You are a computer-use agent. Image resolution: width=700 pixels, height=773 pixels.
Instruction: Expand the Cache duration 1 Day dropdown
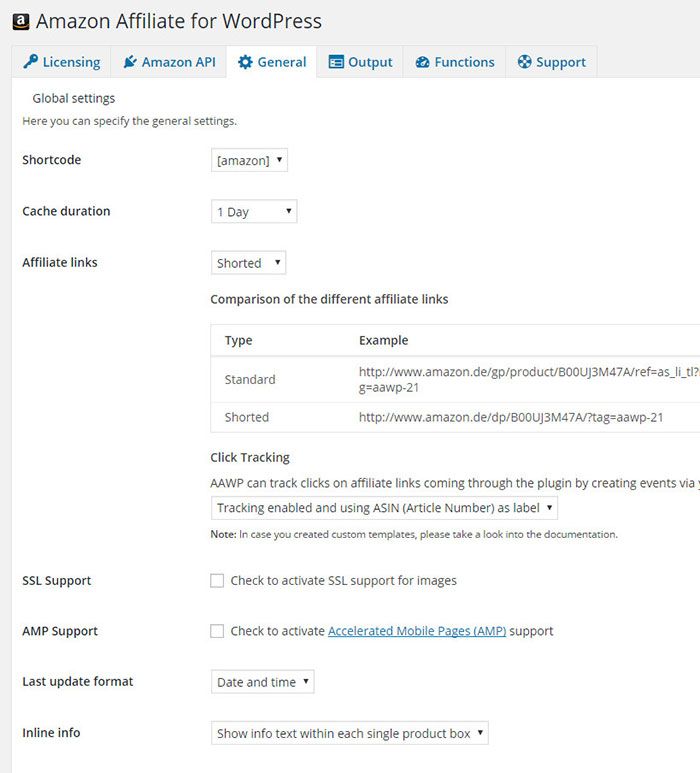[x=254, y=211]
